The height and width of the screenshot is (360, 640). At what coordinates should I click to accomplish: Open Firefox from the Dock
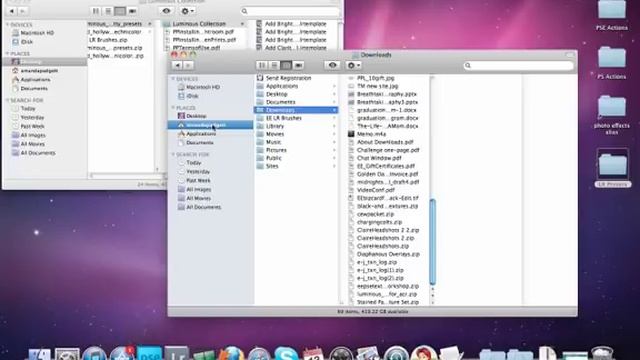tap(231, 353)
